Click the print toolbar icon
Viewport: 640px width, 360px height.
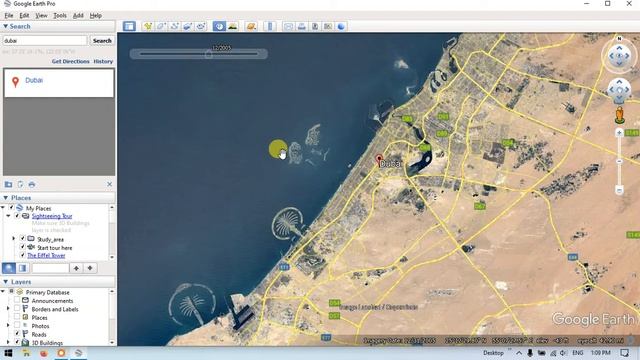pos(301,27)
